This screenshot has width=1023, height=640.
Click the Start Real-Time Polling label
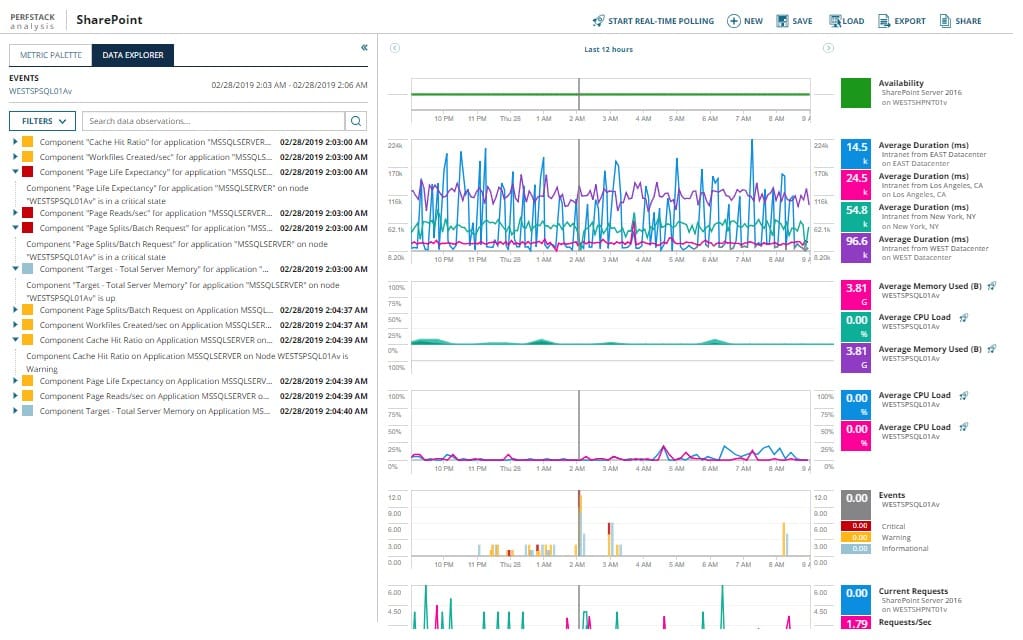pos(661,21)
